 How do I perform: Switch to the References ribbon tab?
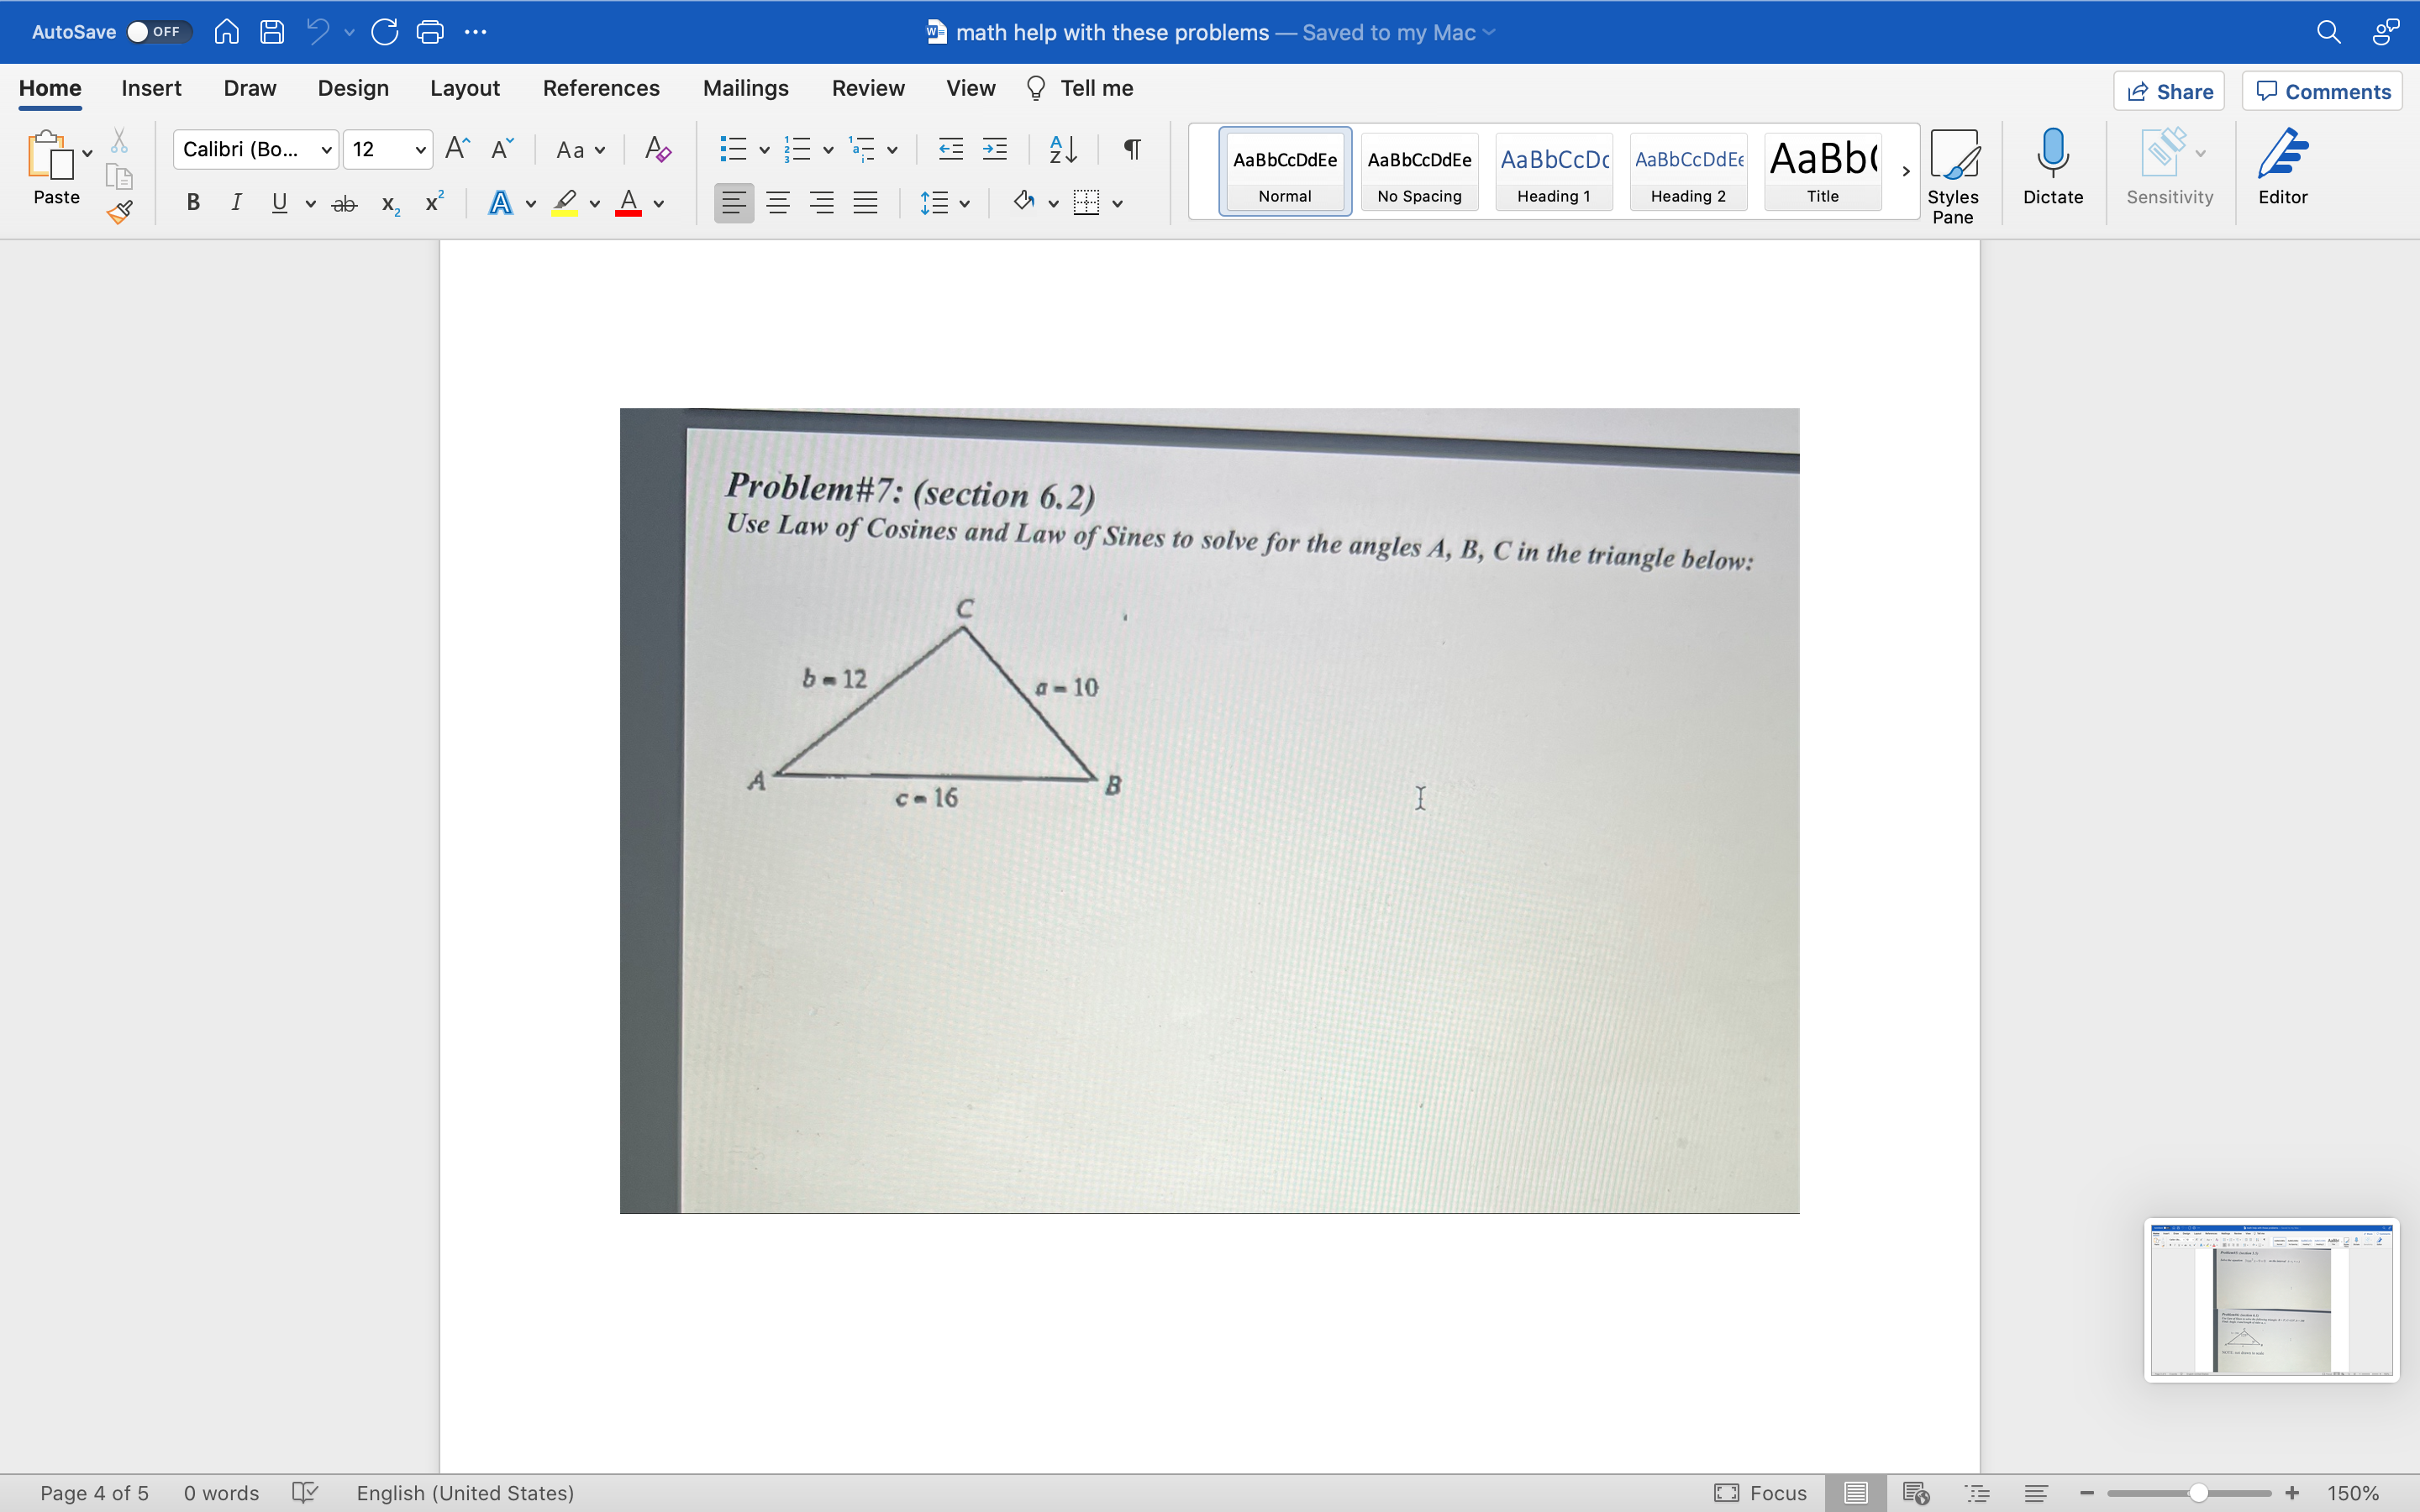click(x=601, y=88)
